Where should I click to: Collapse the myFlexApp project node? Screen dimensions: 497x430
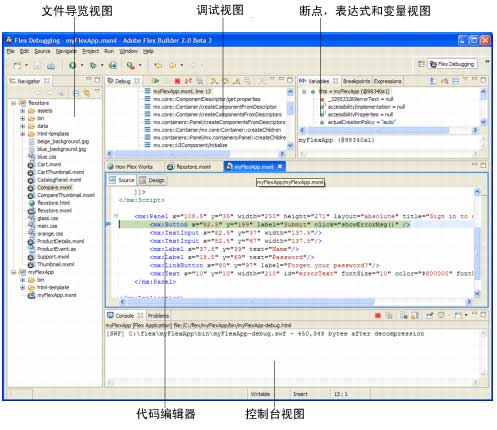(13, 272)
